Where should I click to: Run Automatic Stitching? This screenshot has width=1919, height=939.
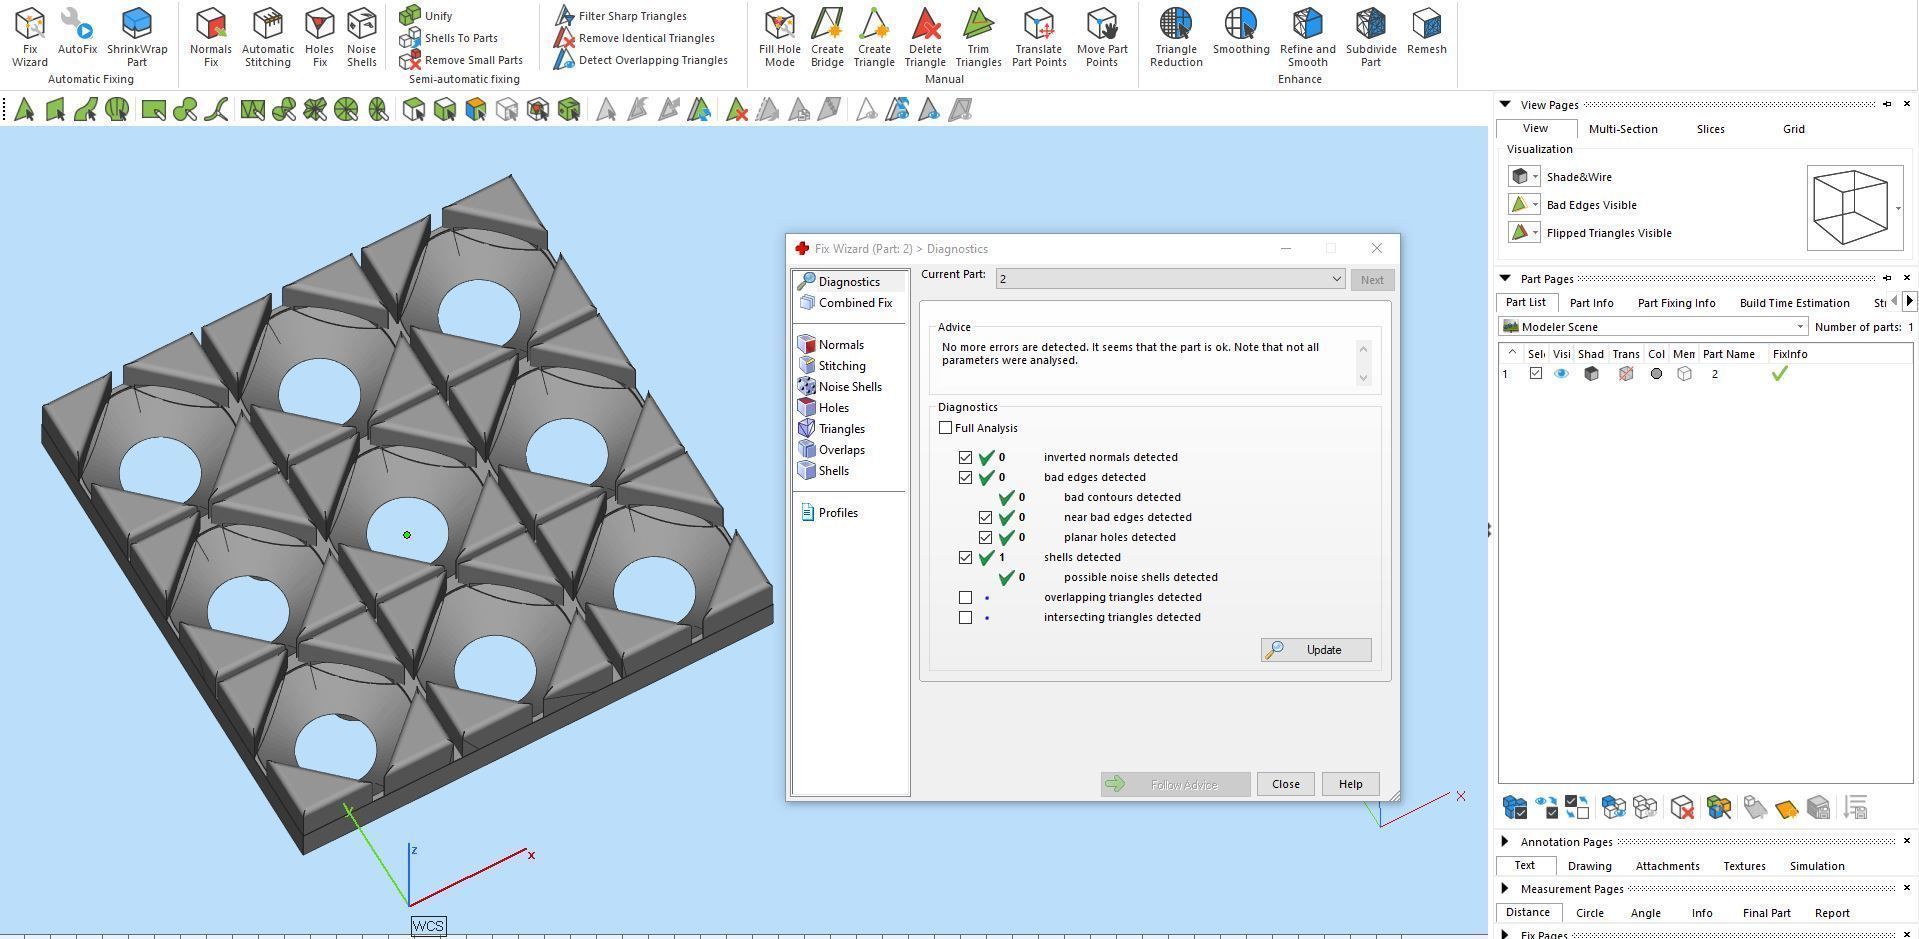[x=268, y=37]
